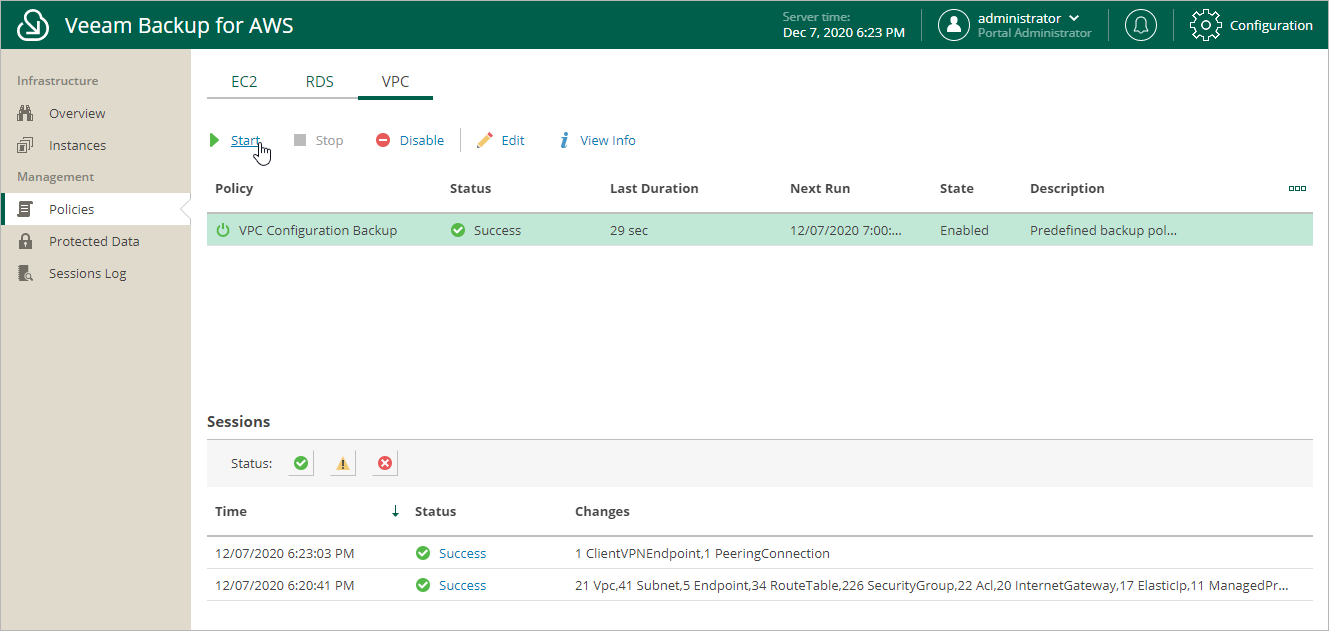Open Instances in the sidebar
The height and width of the screenshot is (631, 1329).
pyautogui.click(x=77, y=146)
